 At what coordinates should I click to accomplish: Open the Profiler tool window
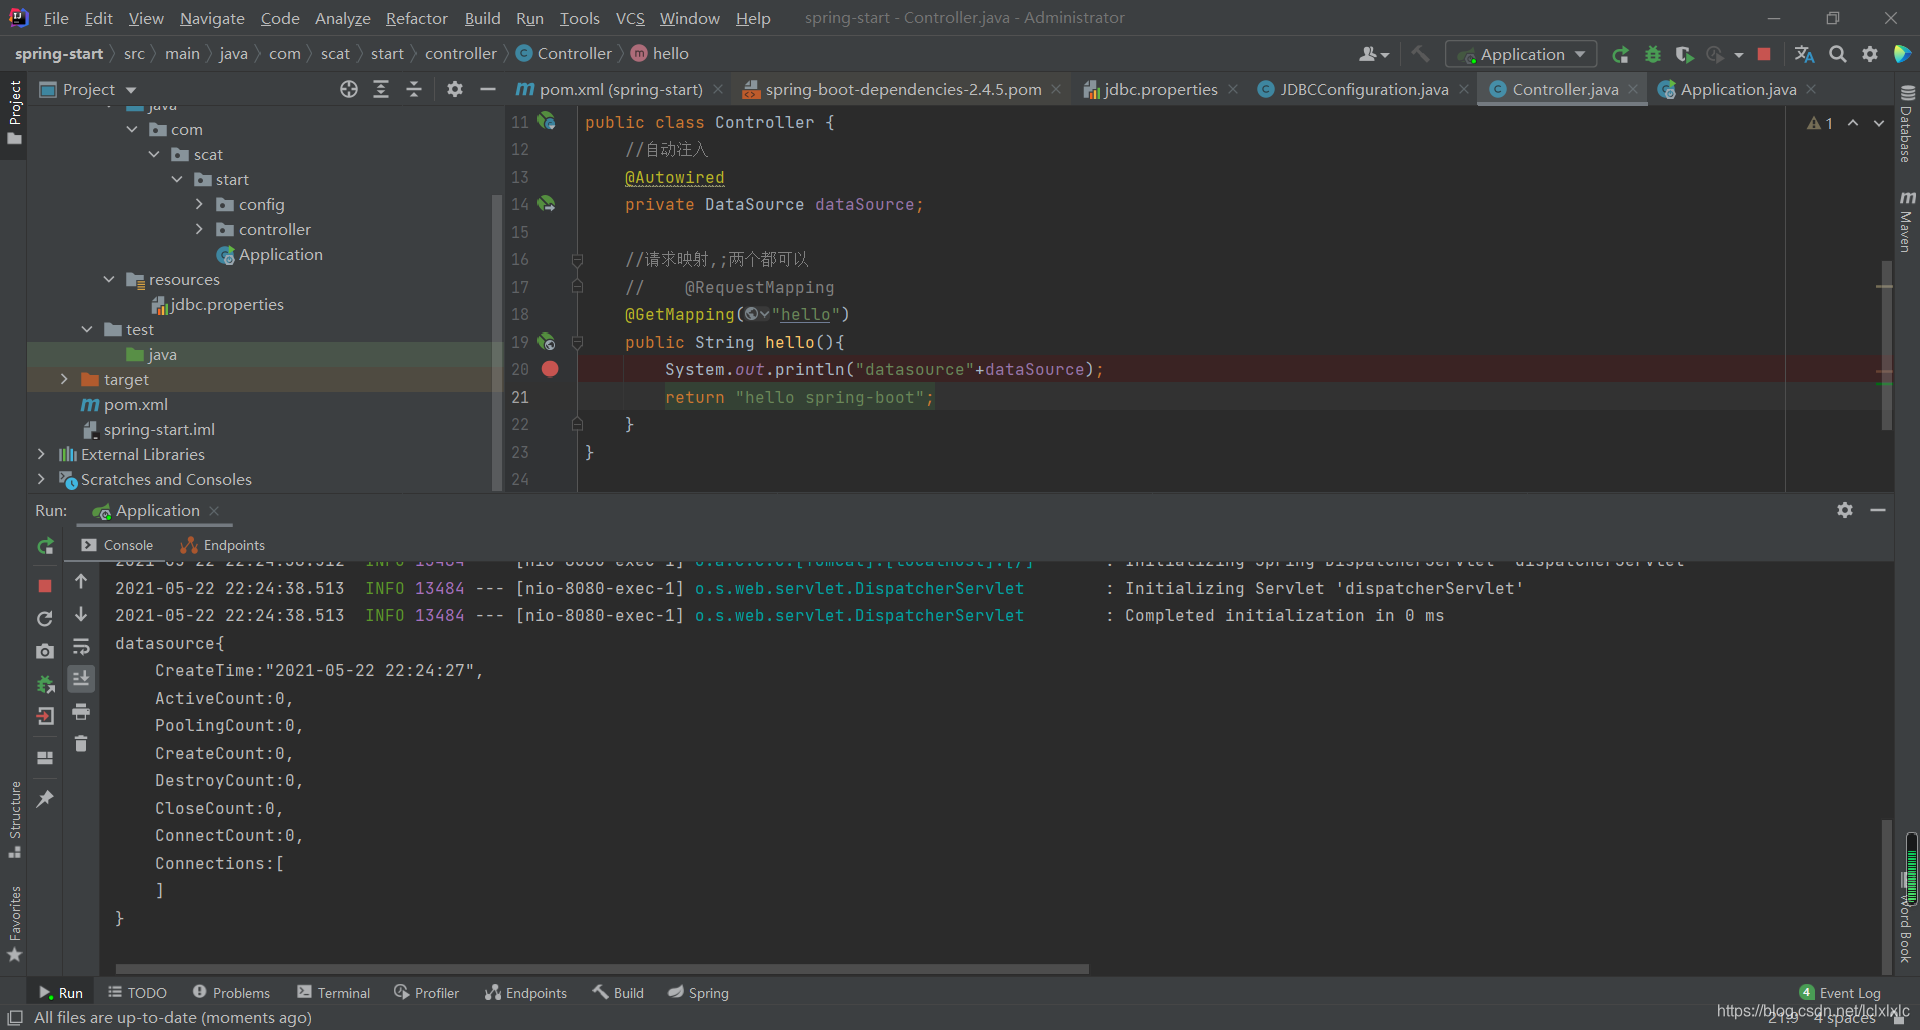(x=427, y=993)
